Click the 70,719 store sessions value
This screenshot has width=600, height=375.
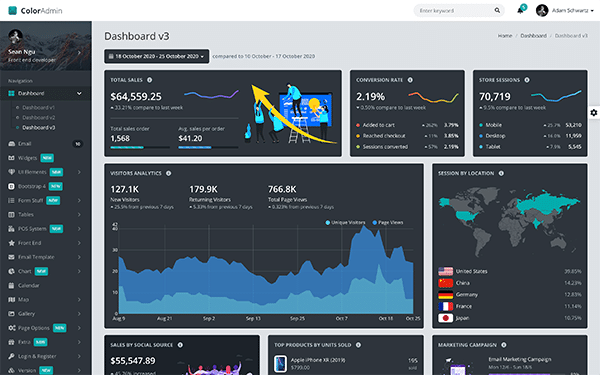495,96
